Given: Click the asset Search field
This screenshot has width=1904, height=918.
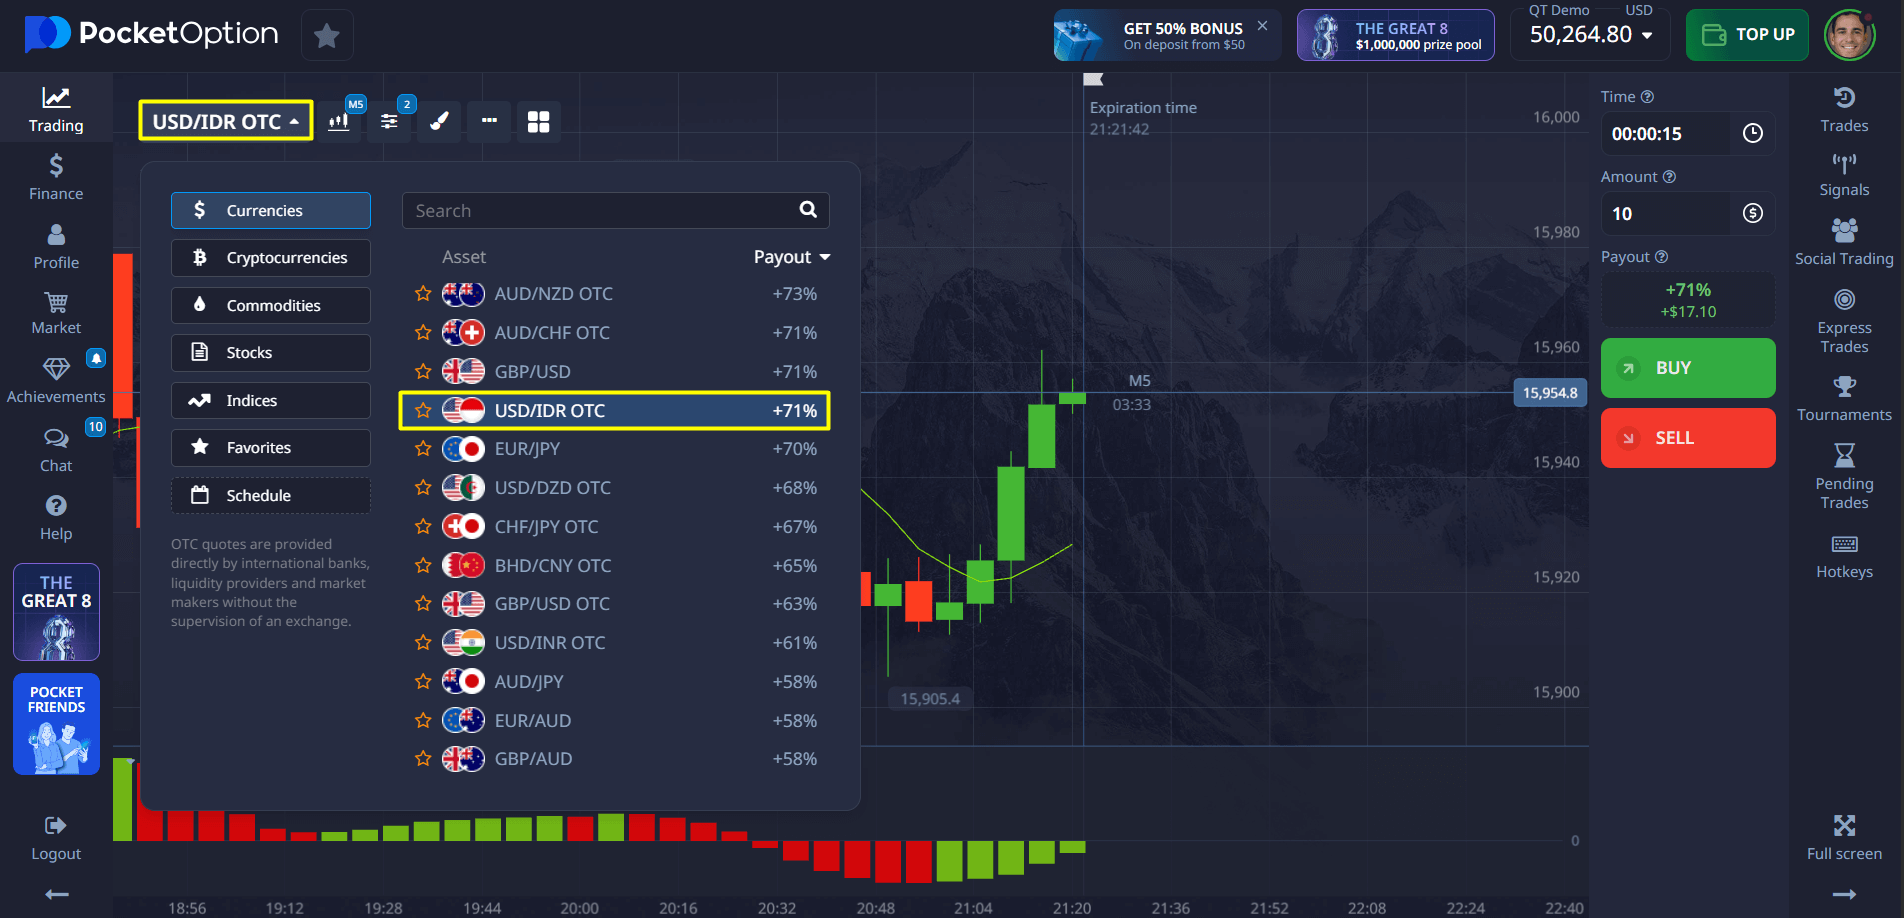Looking at the screenshot, I should point(600,211).
